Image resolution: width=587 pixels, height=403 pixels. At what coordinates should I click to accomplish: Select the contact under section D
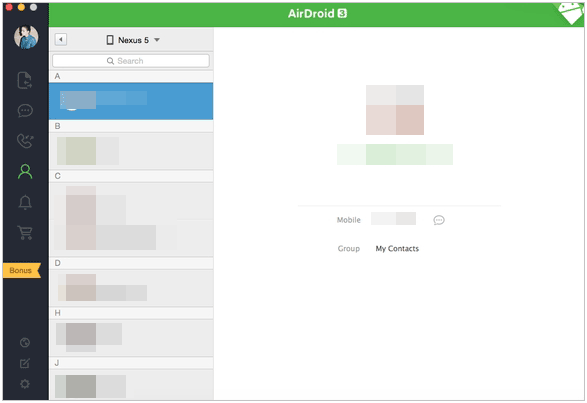click(x=131, y=288)
